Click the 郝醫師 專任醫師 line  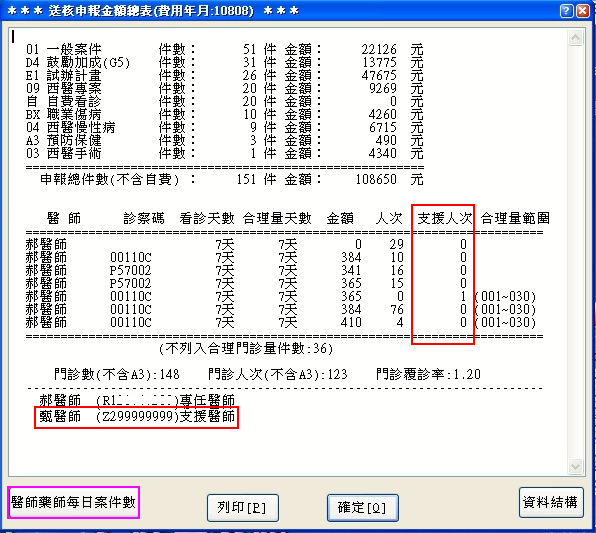137,400
